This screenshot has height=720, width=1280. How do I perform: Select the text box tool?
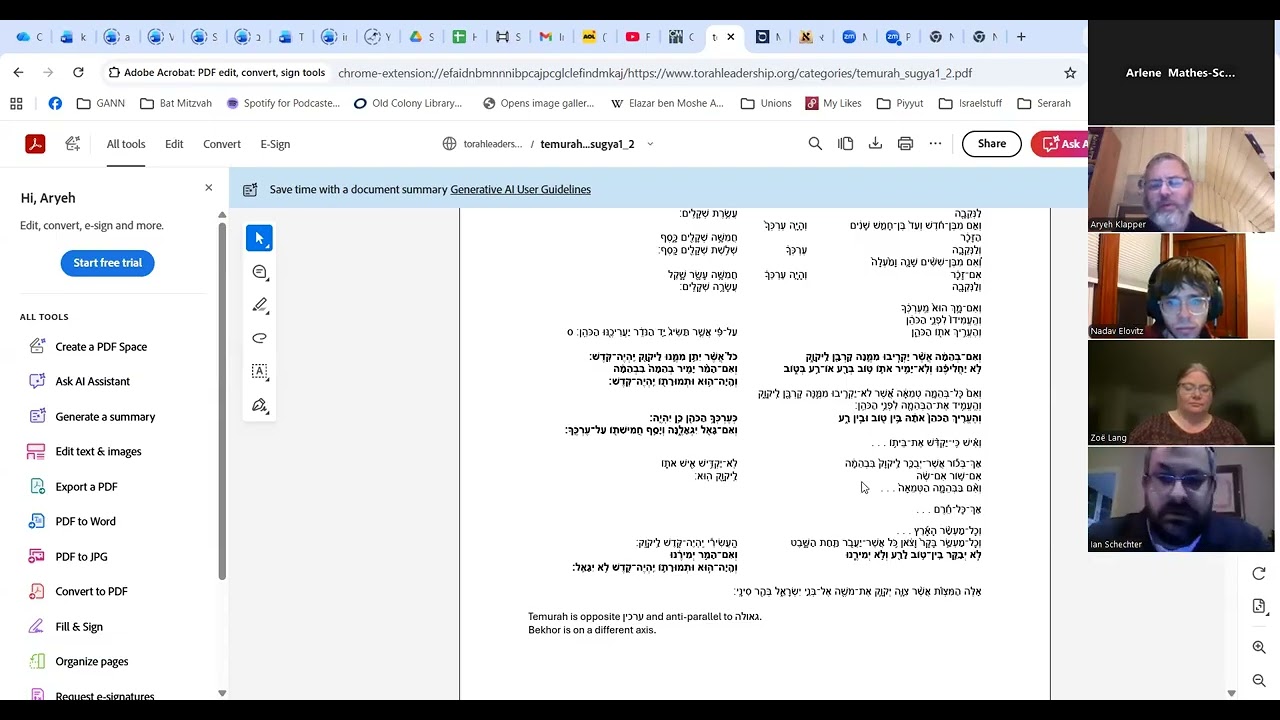point(260,371)
